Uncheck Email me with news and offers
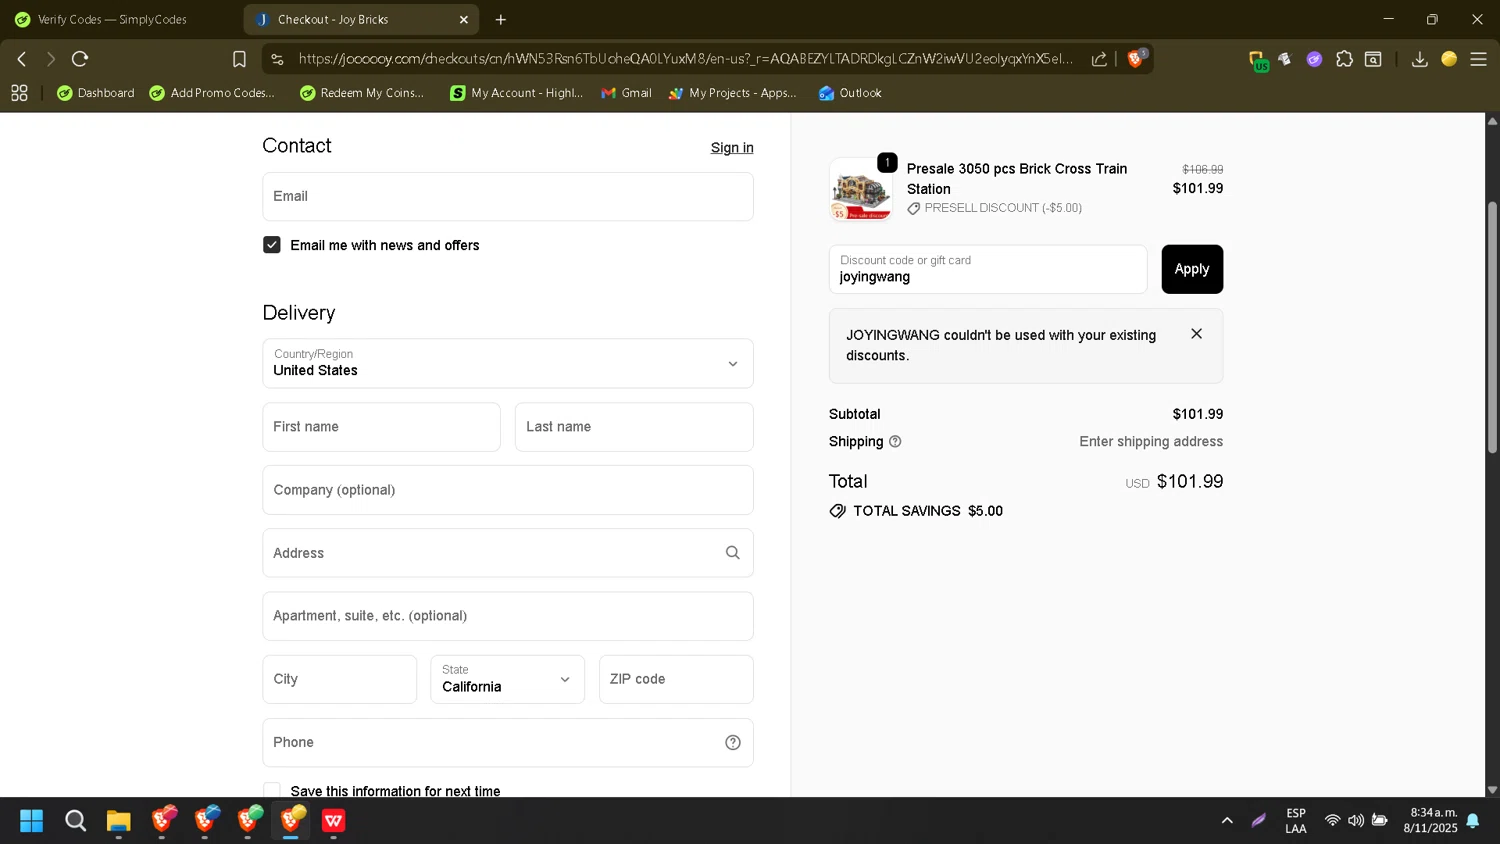This screenshot has width=1500, height=844. [271, 245]
